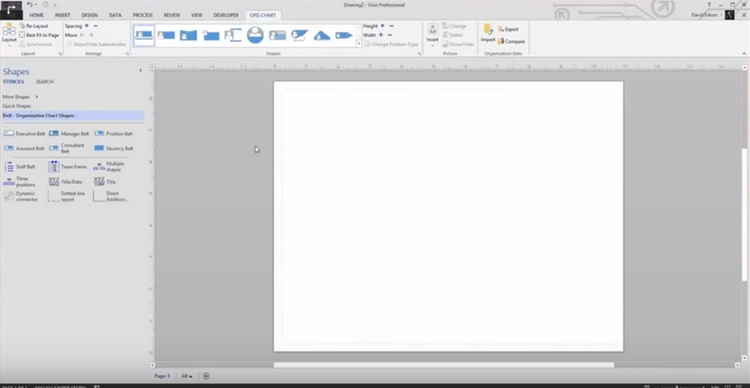
Task: Open the All pages list dropdown
Action: [x=187, y=377]
